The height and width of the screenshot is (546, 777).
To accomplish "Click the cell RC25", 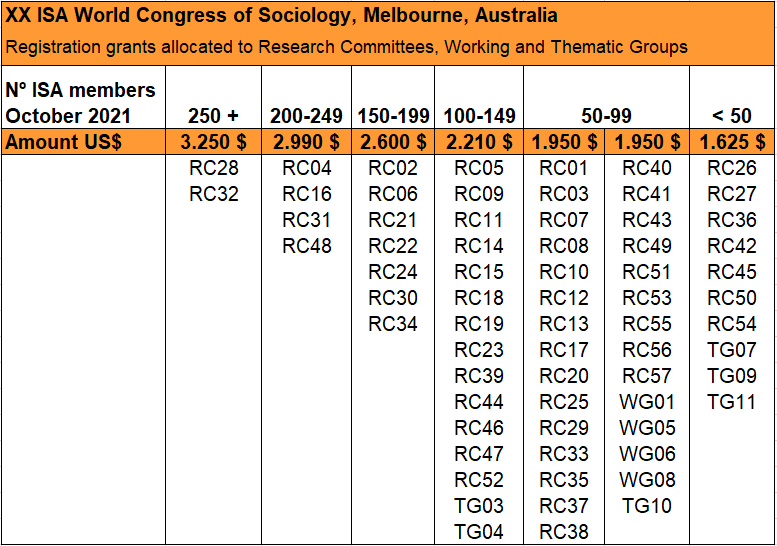I will coord(564,402).
